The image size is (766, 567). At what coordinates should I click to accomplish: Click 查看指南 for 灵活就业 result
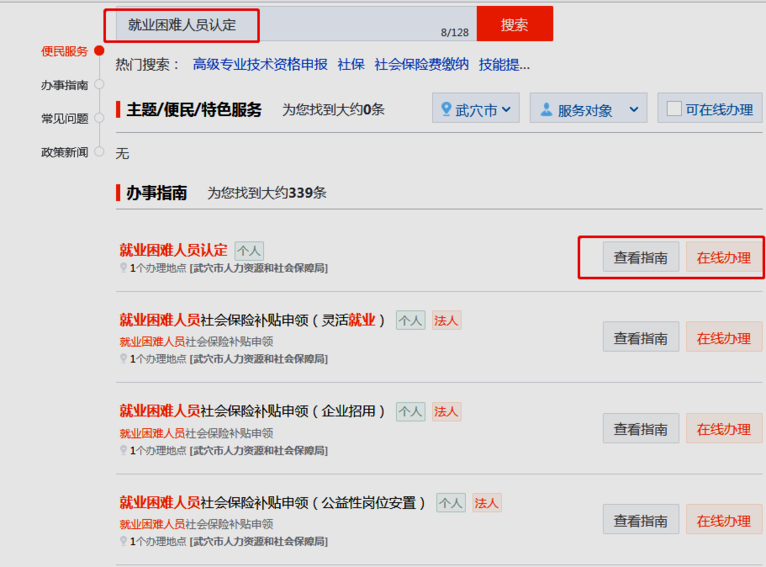tap(640, 337)
